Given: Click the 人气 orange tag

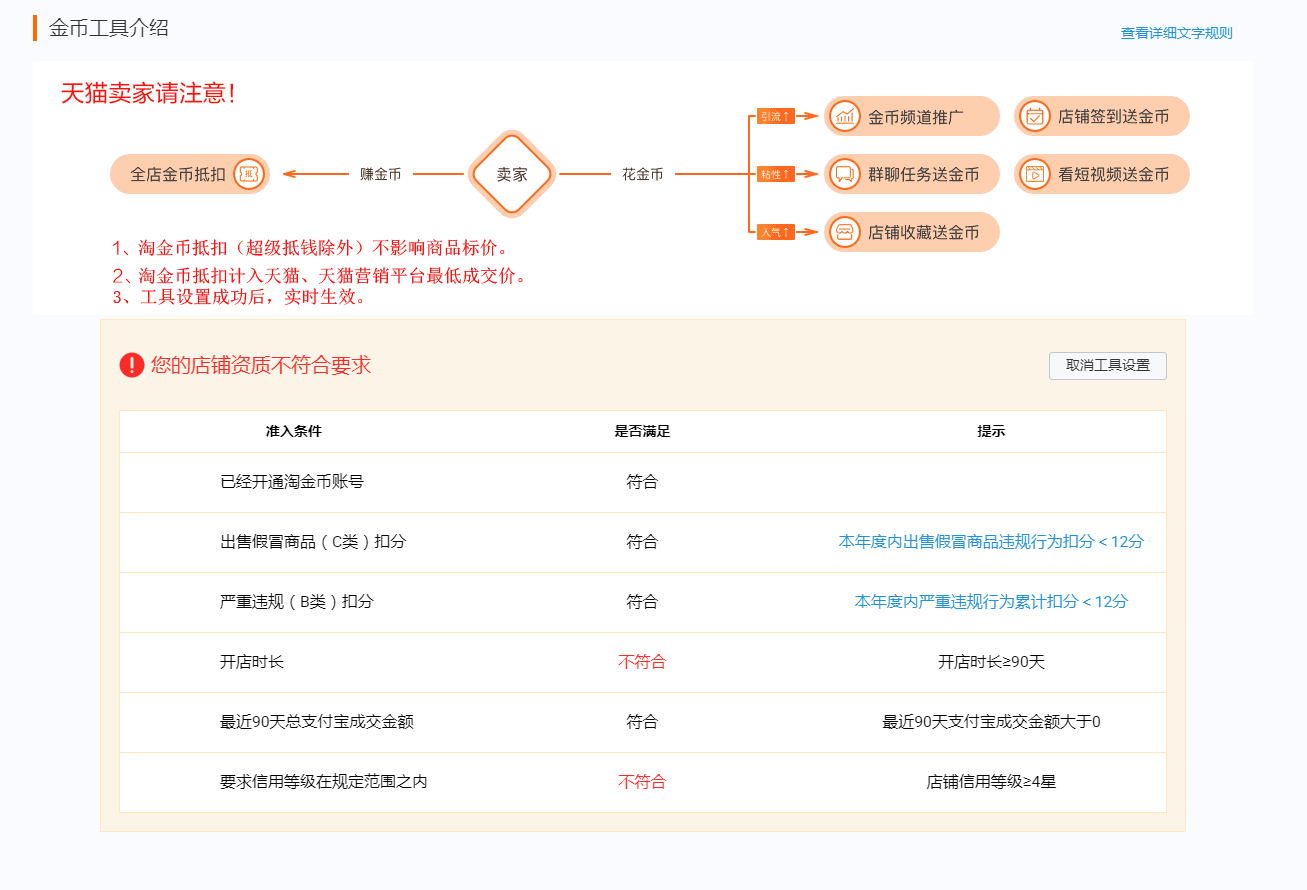Looking at the screenshot, I should pyautogui.click(x=775, y=232).
